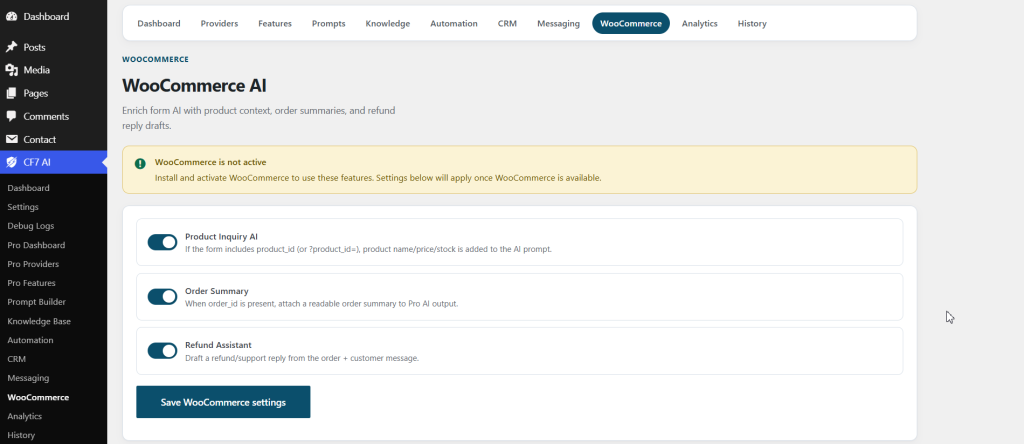Toggle Product Inquiry AI switch
The width and height of the screenshot is (1024, 444).
coord(163,242)
